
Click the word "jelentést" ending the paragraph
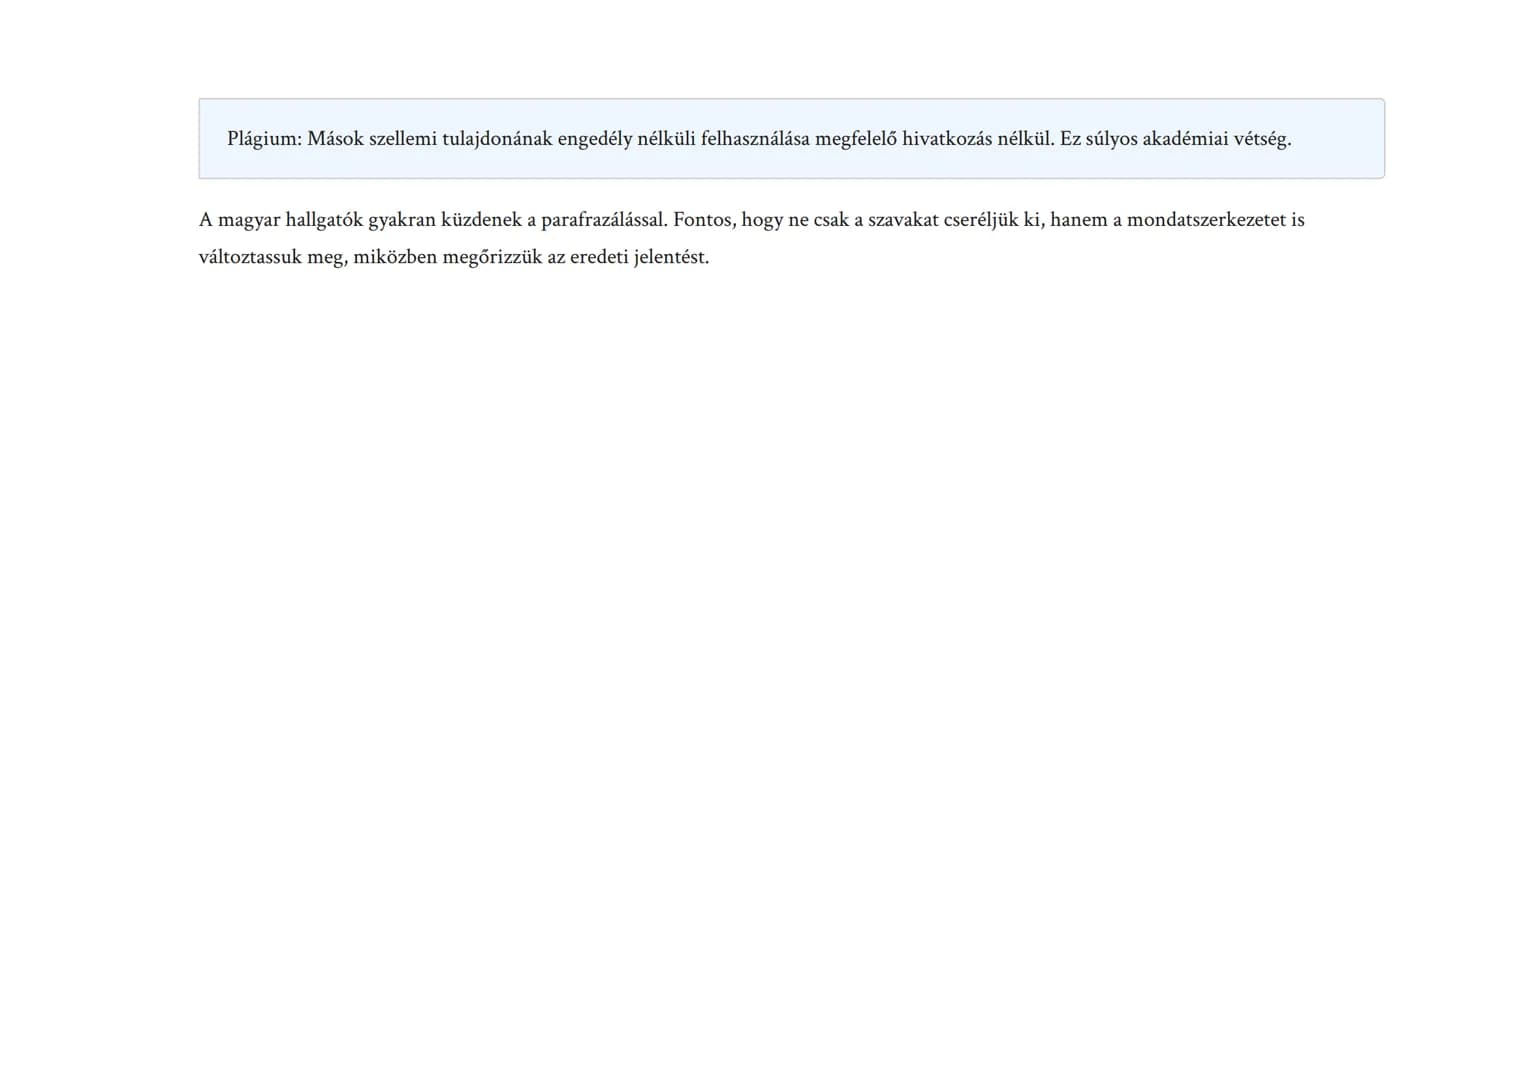click(x=671, y=257)
